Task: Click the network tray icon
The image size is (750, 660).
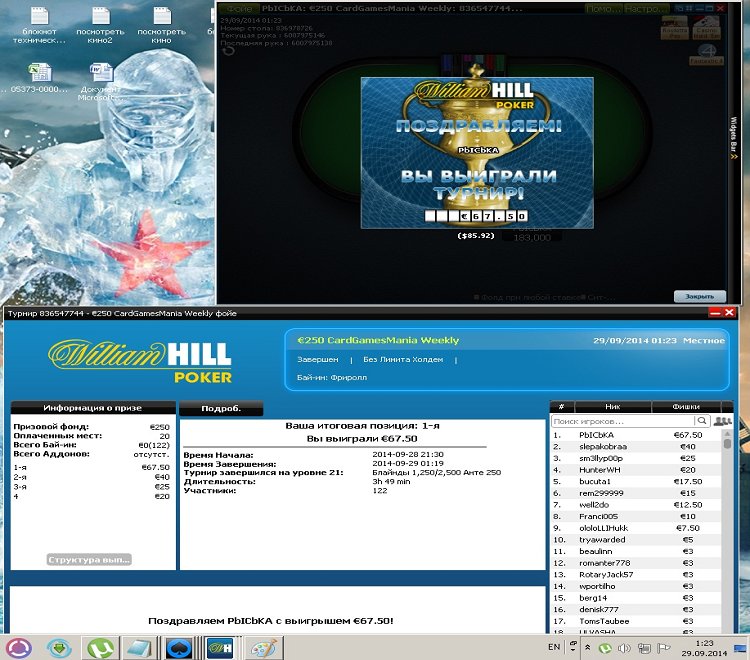Action: [644, 648]
